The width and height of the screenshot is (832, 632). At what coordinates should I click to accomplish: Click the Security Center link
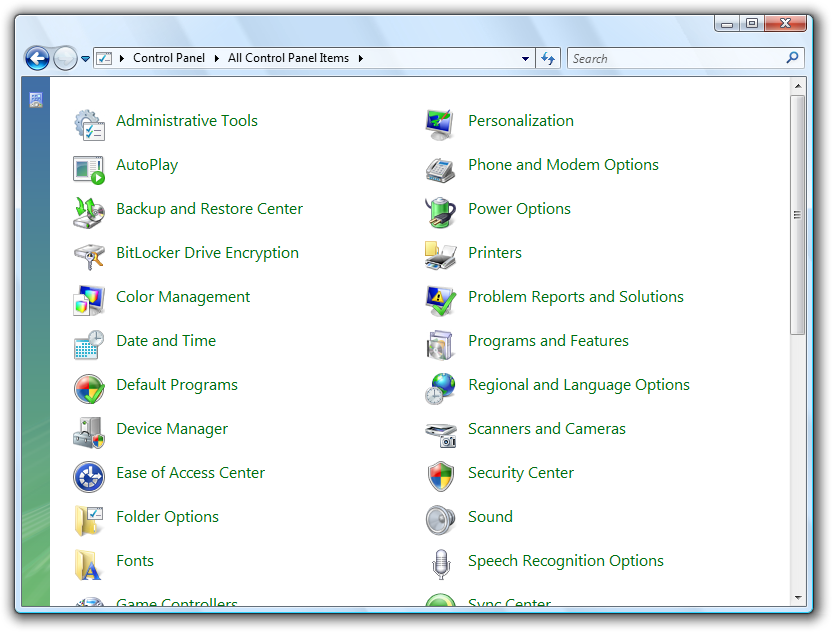click(x=521, y=473)
